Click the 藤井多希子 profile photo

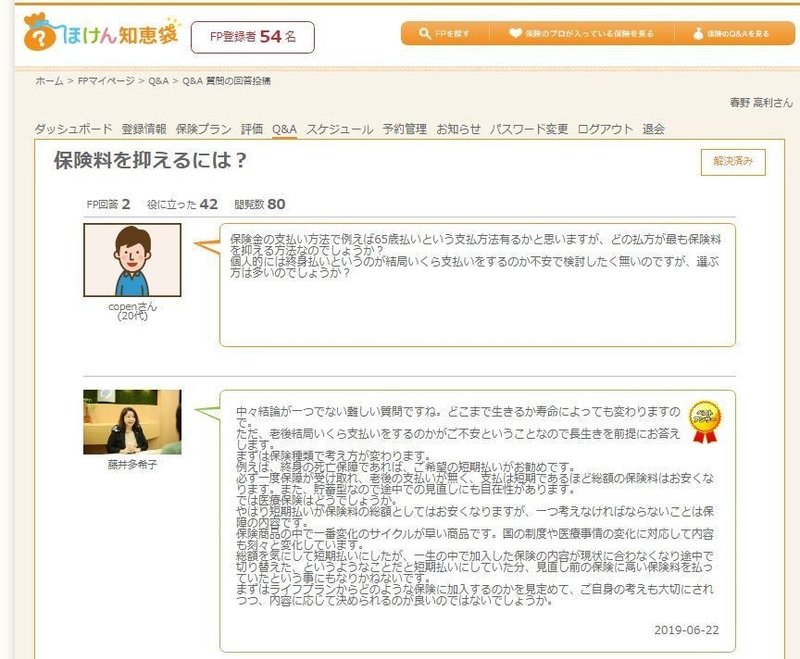(132, 422)
